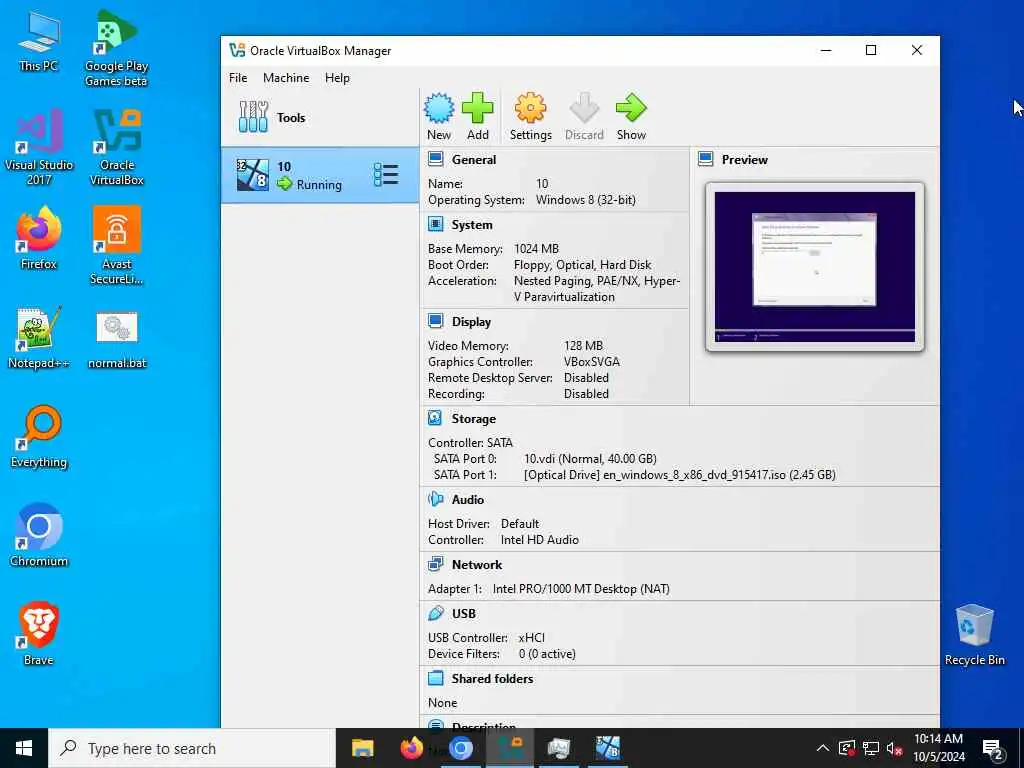Click the VM preview thumbnail
Image resolution: width=1024 pixels, height=768 pixels.
(x=814, y=266)
